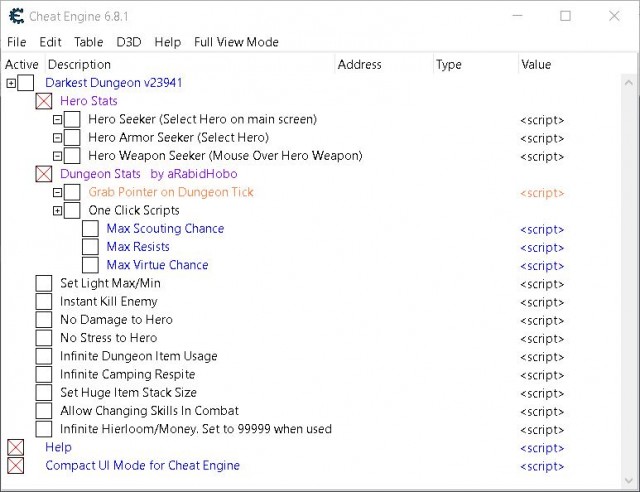The height and width of the screenshot is (492, 640).
Task: Expand the One Click Scripts group
Action: pyautogui.click(x=58, y=211)
